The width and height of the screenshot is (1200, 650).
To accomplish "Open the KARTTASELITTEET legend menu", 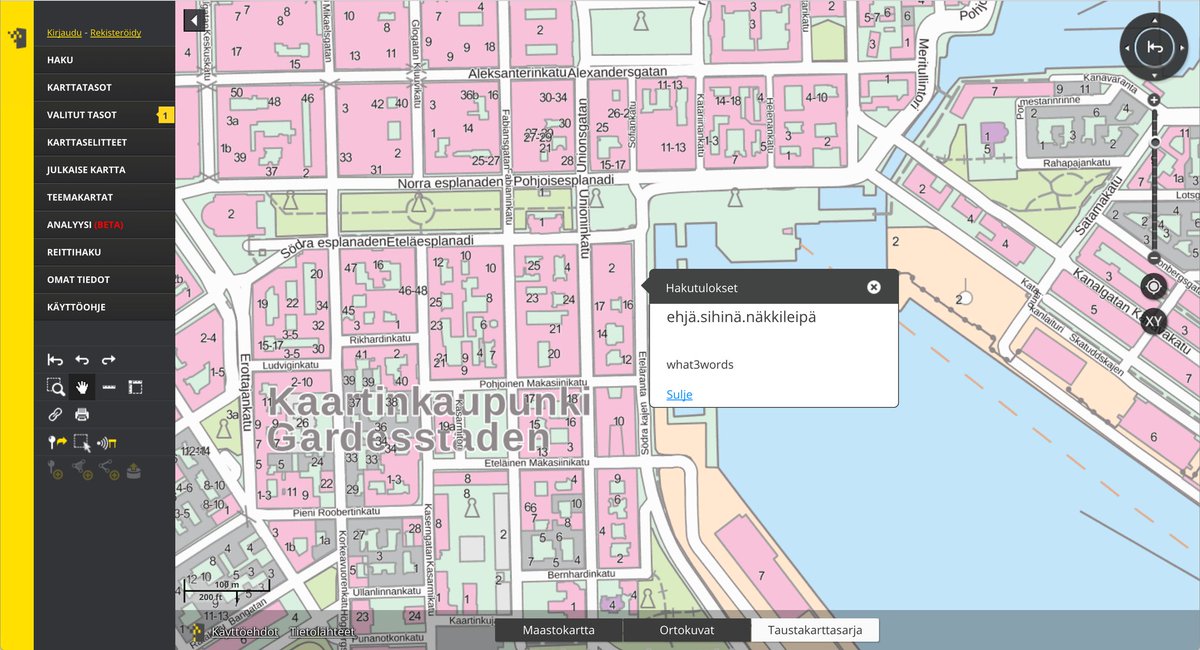I will tap(104, 142).
